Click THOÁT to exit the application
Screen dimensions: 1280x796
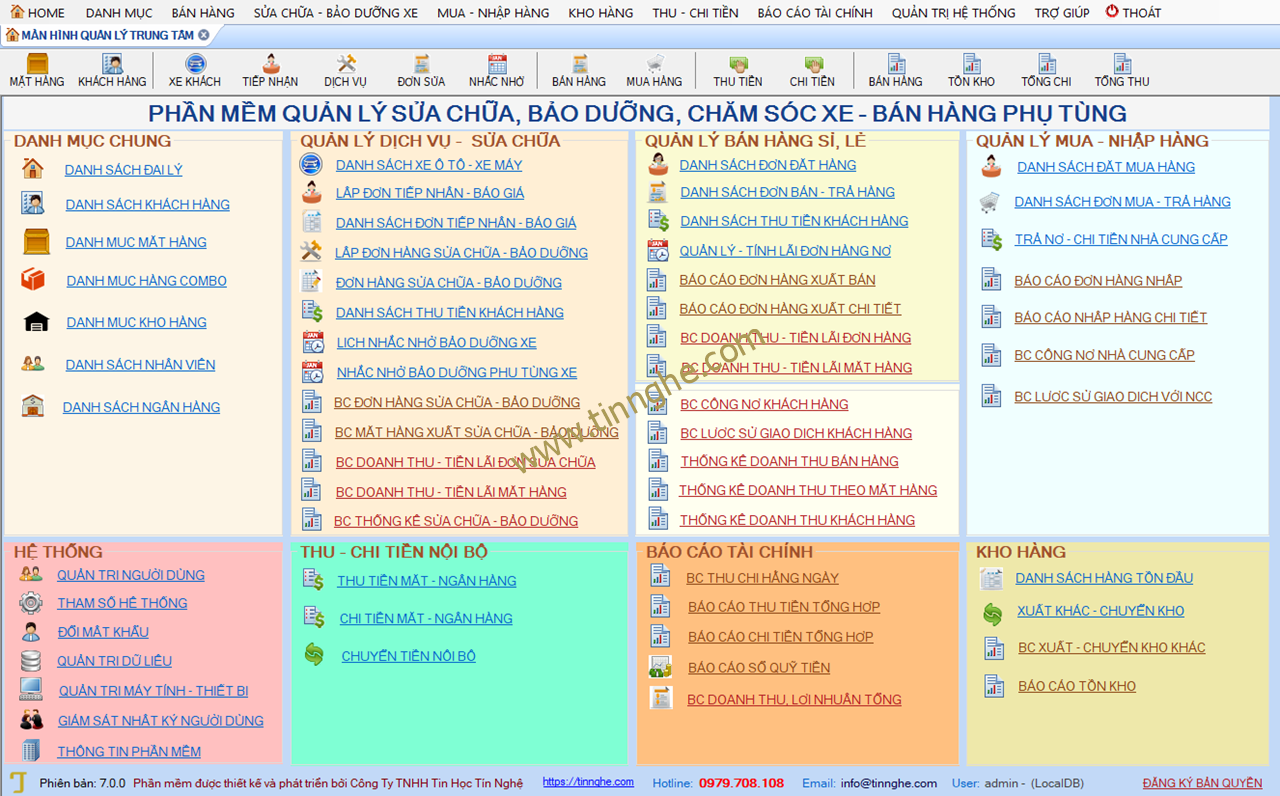1133,13
